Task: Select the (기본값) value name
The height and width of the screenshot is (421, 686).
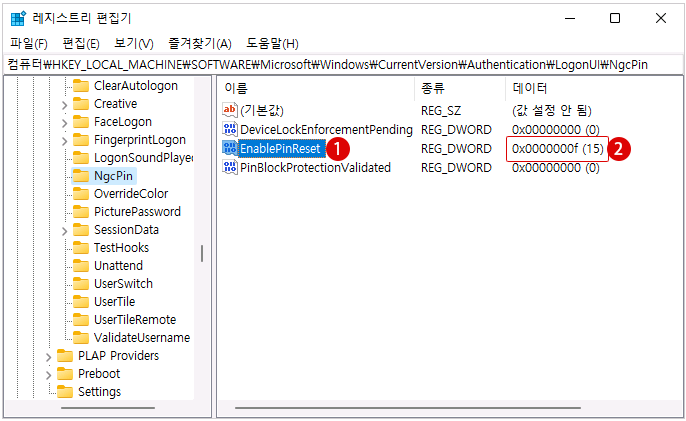Action: 262,110
